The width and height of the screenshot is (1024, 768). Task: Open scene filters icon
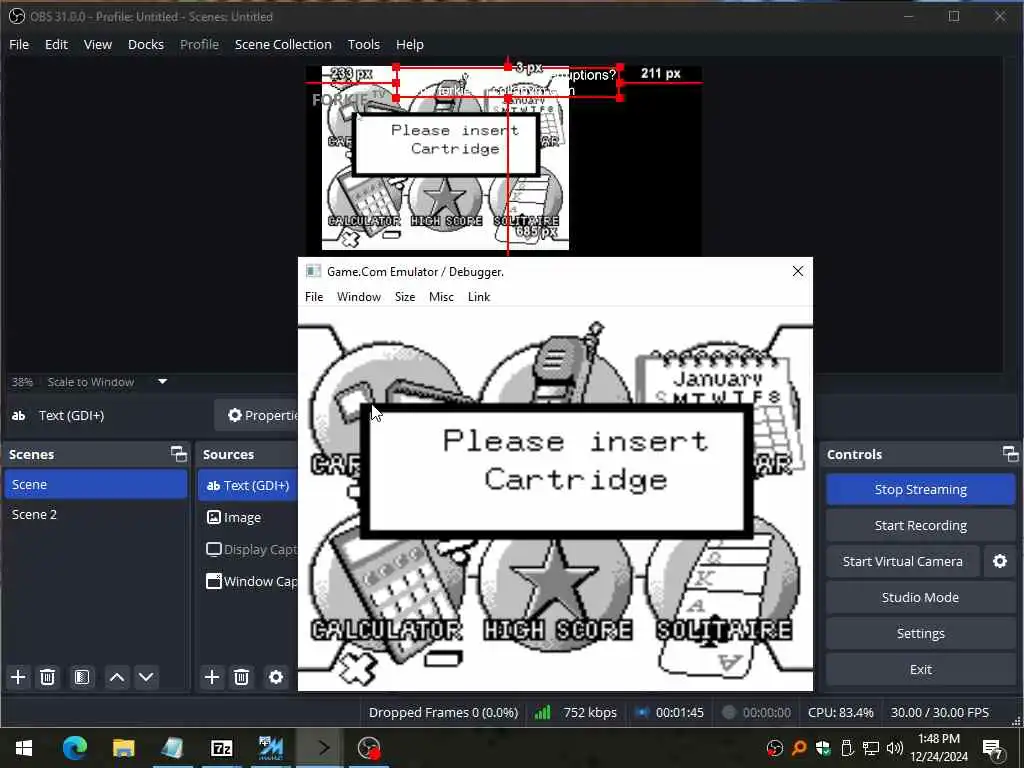(x=82, y=677)
